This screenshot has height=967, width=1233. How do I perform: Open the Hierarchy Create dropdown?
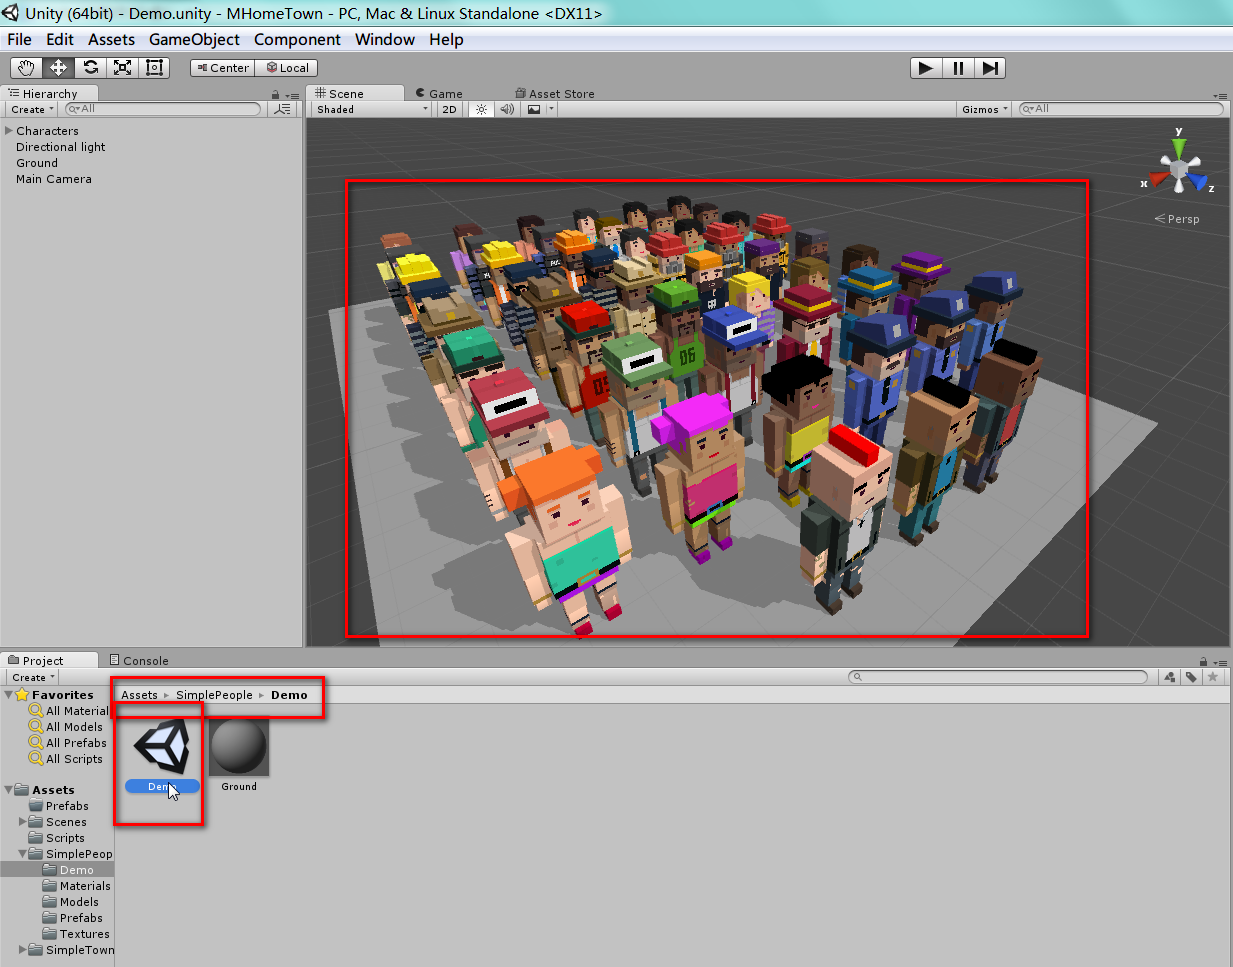(33, 109)
